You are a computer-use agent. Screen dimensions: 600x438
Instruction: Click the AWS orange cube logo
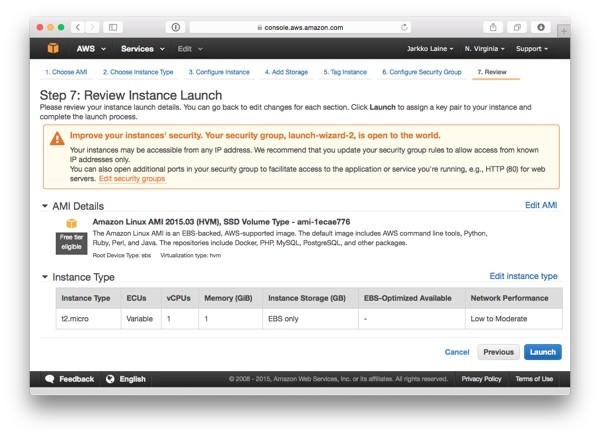[x=53, y=48]
